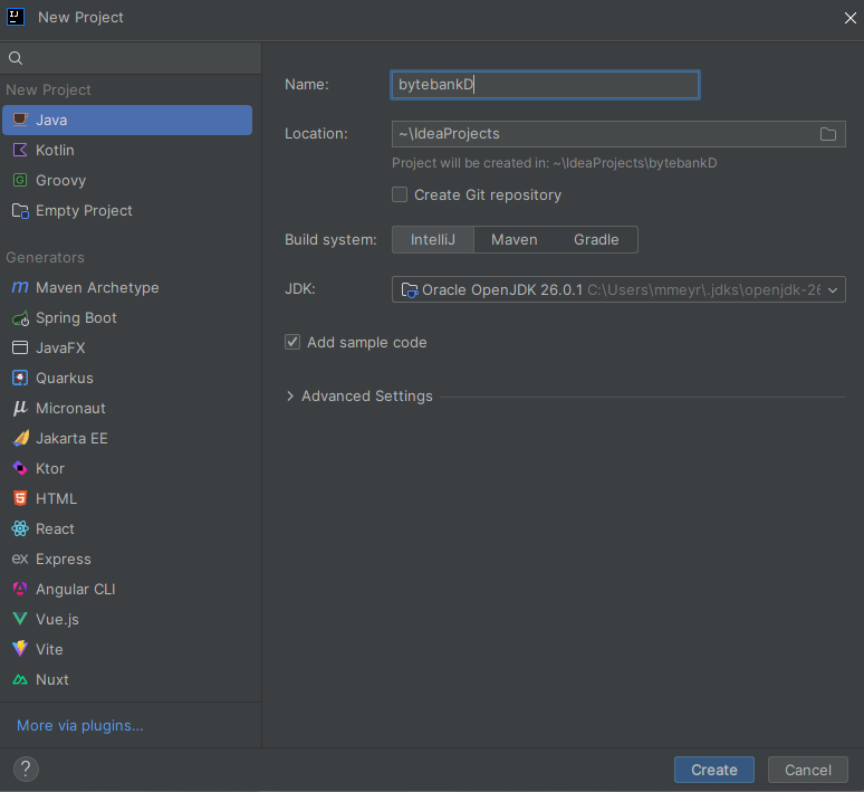This screenshot has height=792, width=864.
Task: Click the React atom icon
Action: point(20,529)
